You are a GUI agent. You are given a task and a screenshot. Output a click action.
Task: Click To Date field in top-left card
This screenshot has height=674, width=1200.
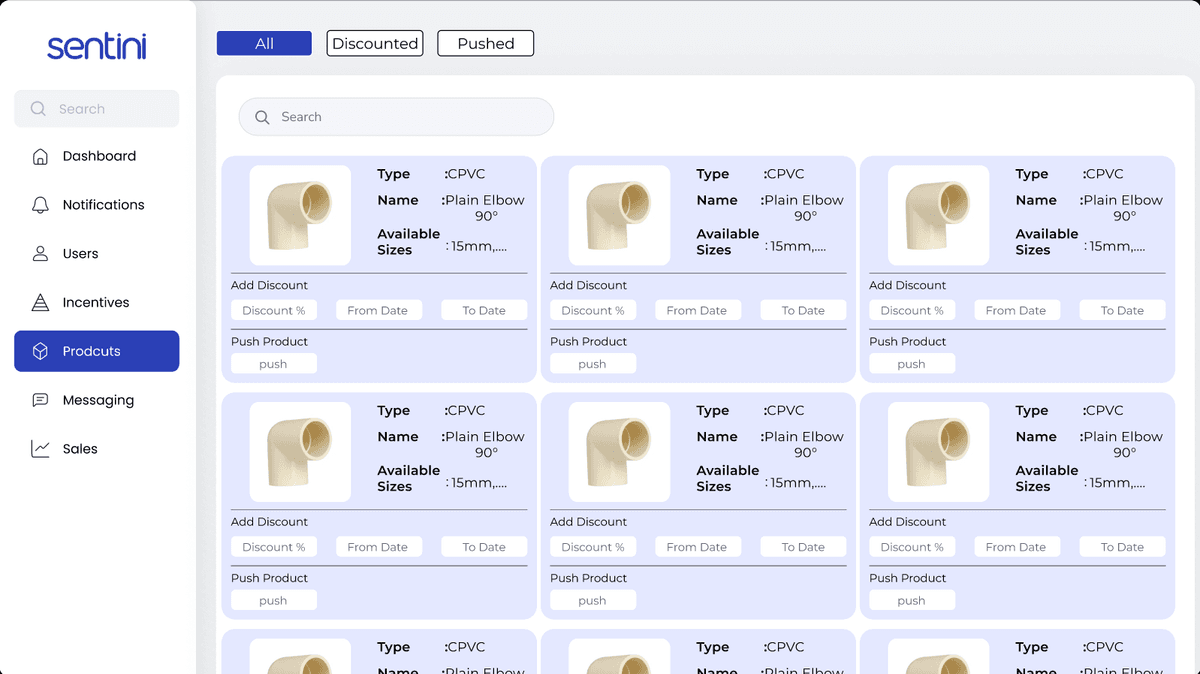(484, 310)
